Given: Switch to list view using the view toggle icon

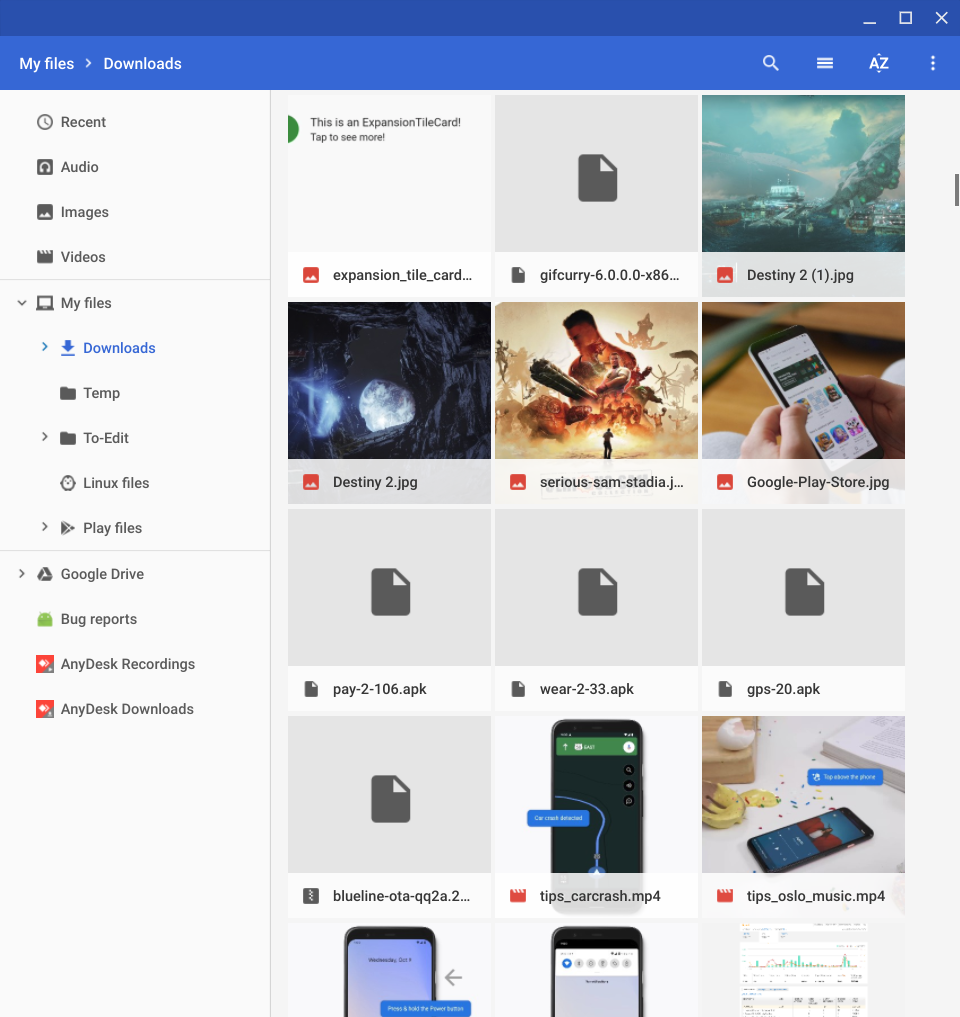Looking at the screenshot, I should coord(824,62).
